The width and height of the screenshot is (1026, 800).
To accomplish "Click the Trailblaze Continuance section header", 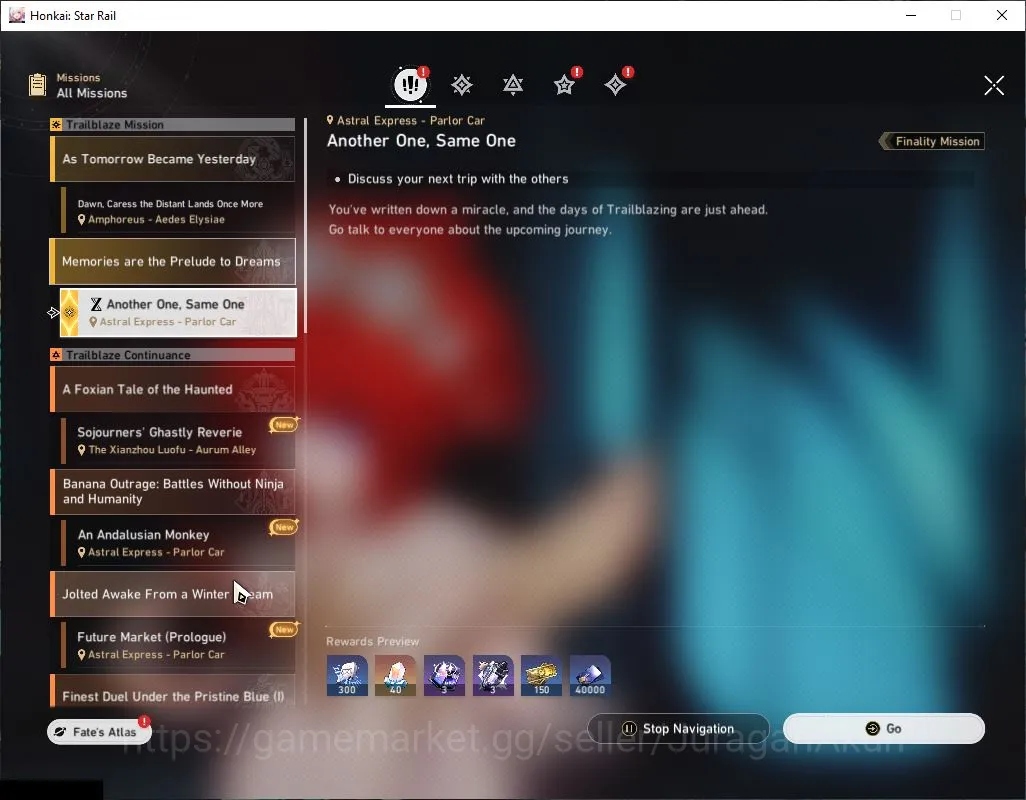I will tap(172, 355).
